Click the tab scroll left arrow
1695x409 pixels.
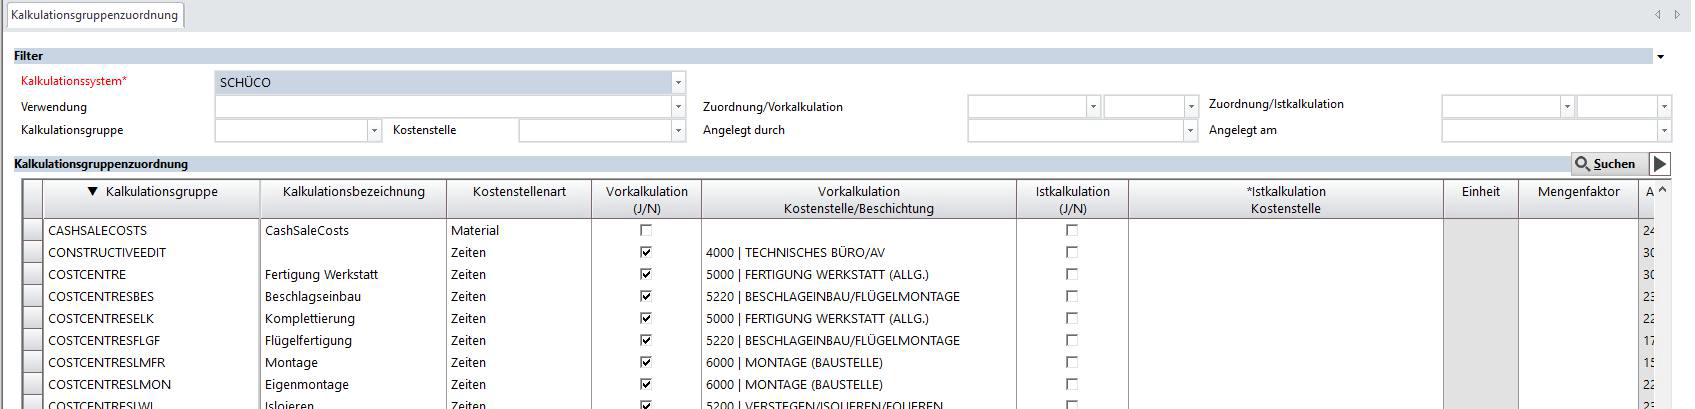(x=1657, y=15)
